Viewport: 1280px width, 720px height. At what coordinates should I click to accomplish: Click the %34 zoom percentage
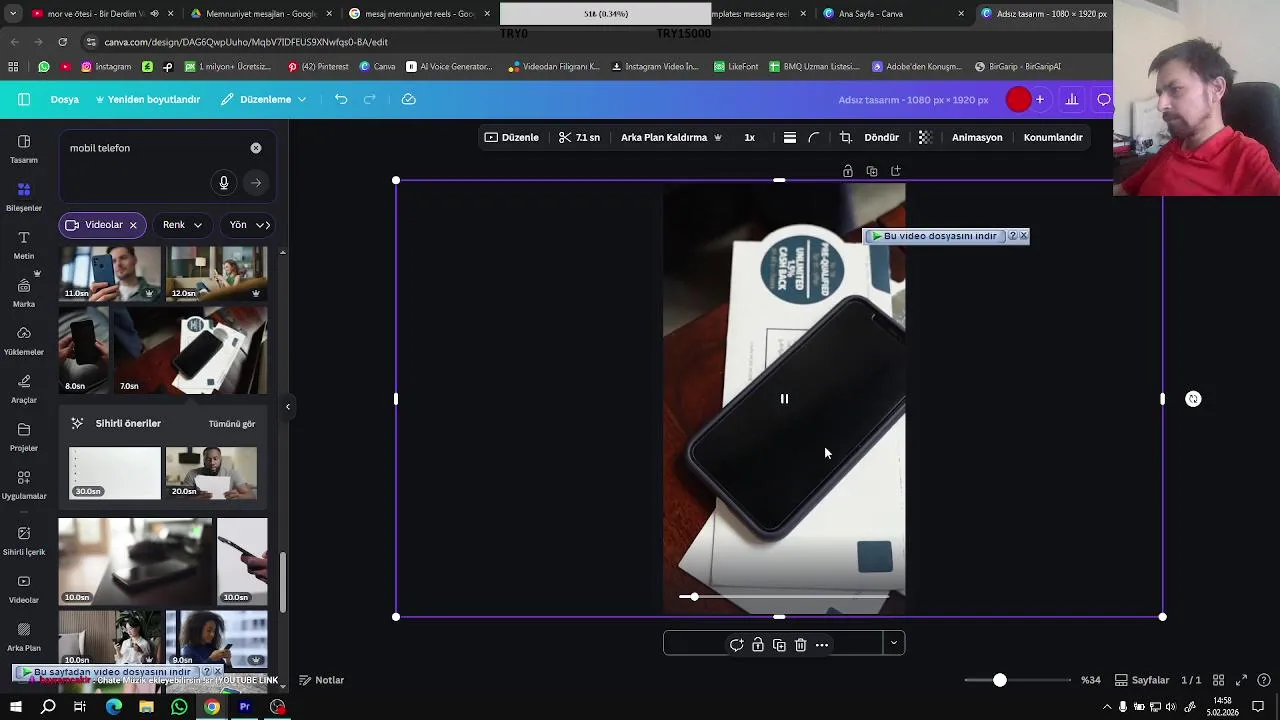pyautogui.click(x=1090, y=680)
